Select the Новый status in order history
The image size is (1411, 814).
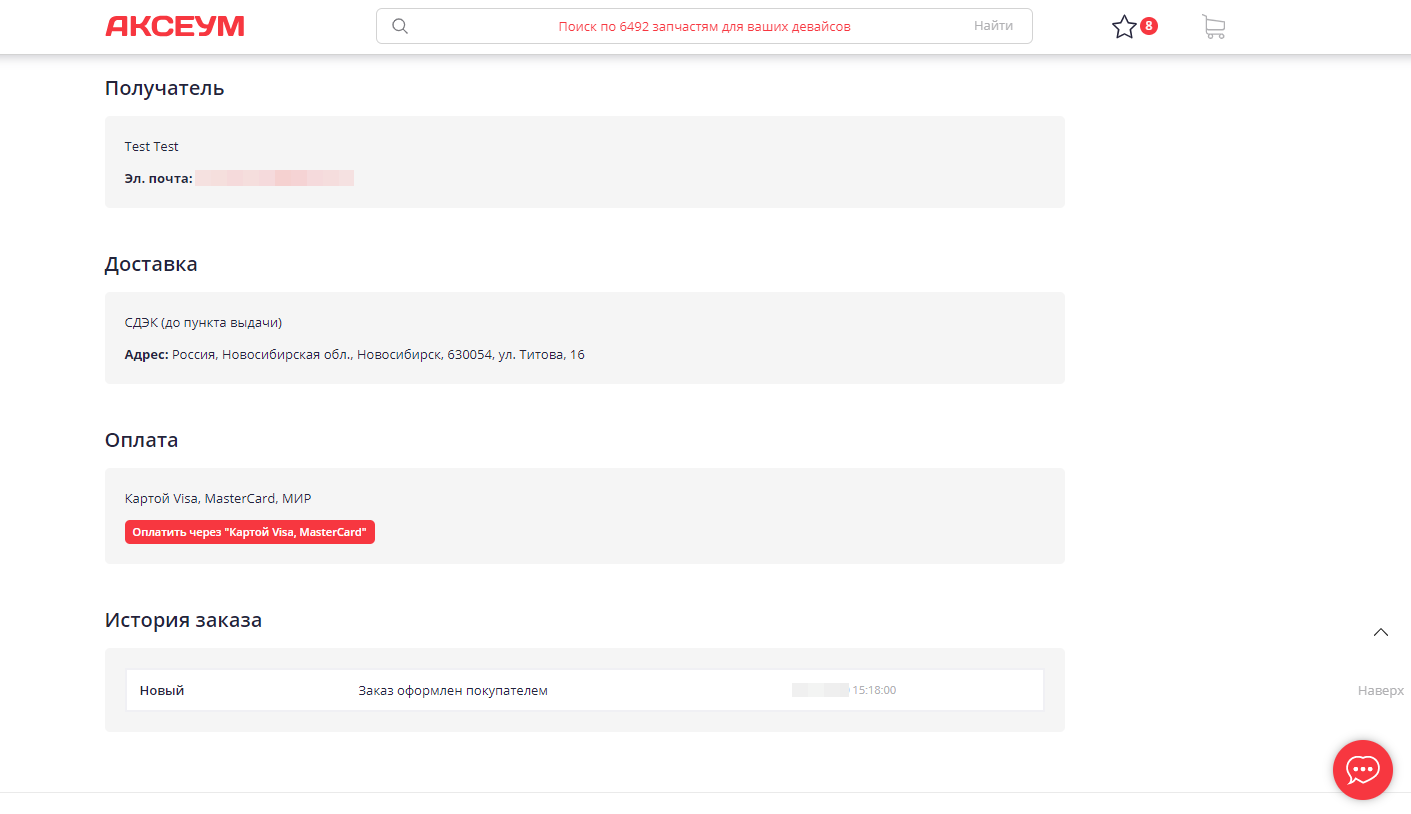(x=162, y=691)
